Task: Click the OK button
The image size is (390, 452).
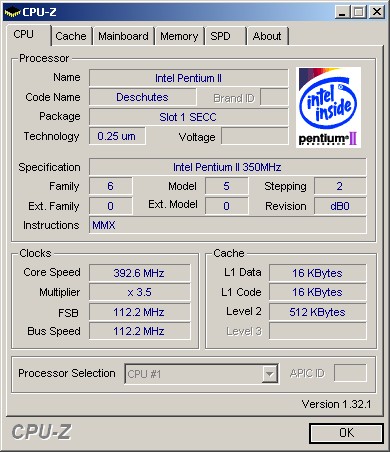Action: pyautogui.click(x=346, y=433)
